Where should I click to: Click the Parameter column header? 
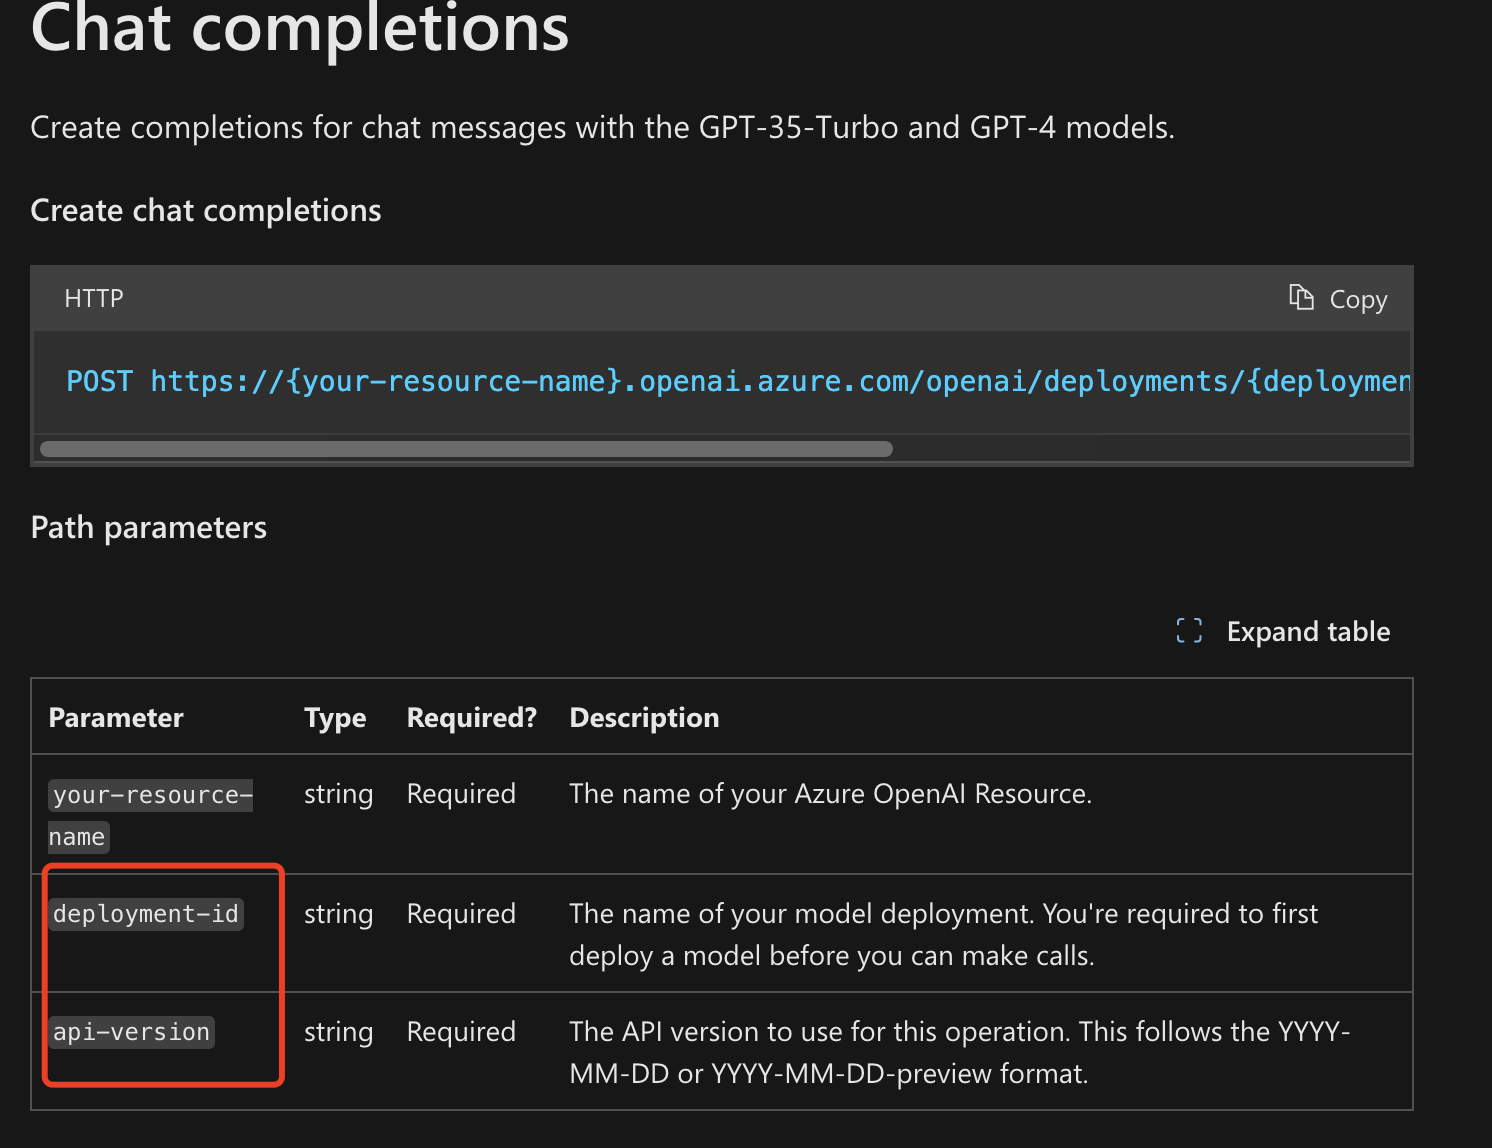116,717
